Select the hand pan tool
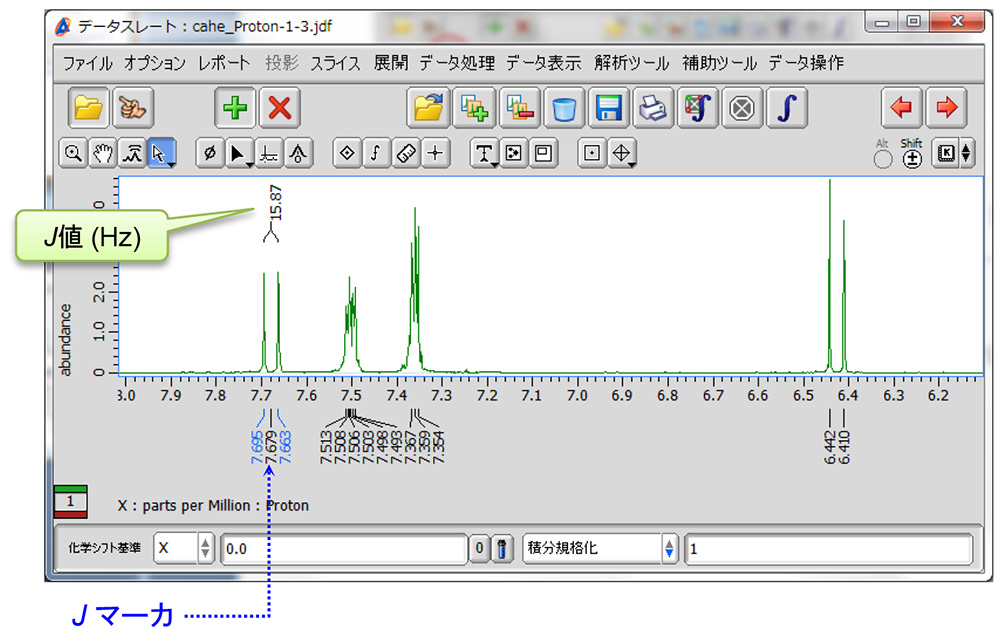 click(102, 154)
